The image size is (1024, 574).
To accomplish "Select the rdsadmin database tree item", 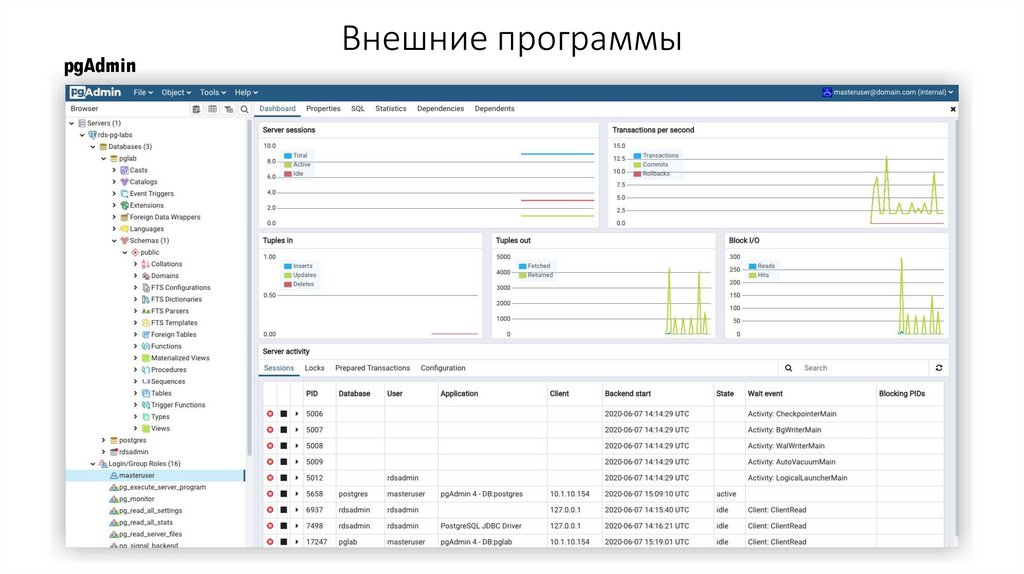I will [x=133, y=453].
